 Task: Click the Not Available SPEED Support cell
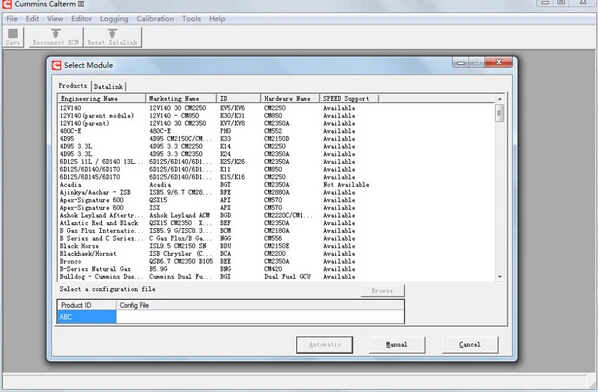click(x=346, y=185)
